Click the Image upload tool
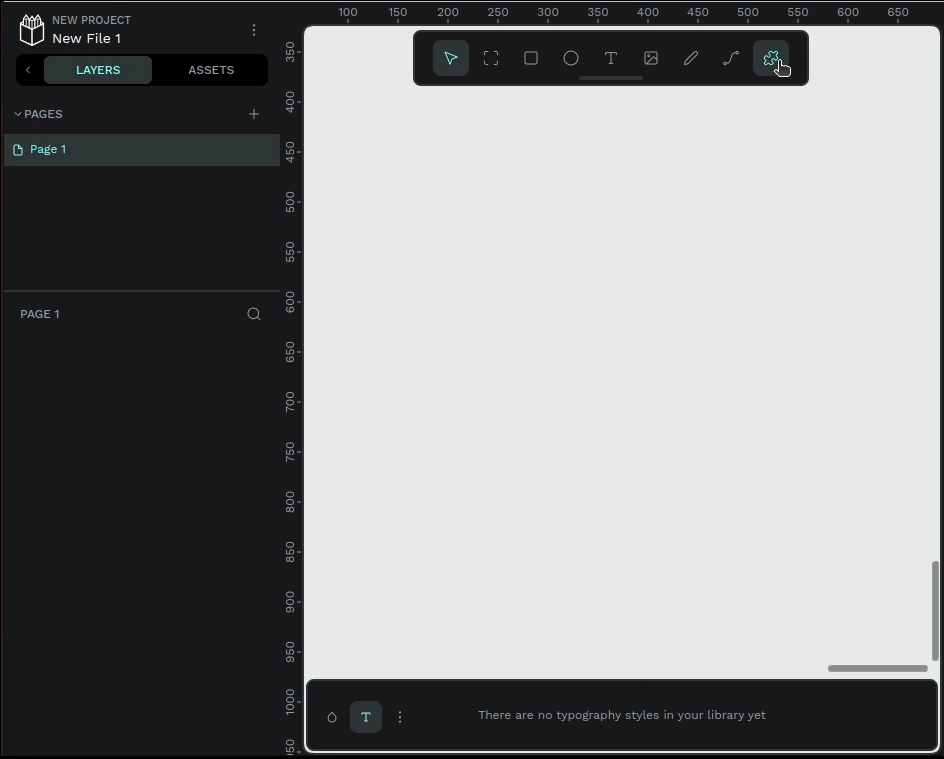This screenshot has height=759, width=944. pyautogui.click(x=651, y=58)
